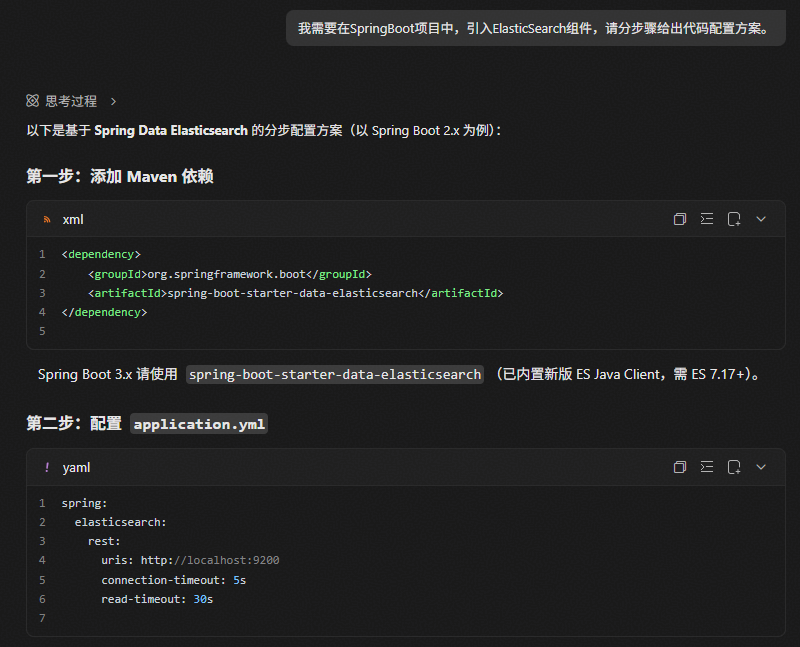Click the intro sentence about Spring Data Elasticsearch
The height and width of the screenshot is (647, 800).
point(264,131)
